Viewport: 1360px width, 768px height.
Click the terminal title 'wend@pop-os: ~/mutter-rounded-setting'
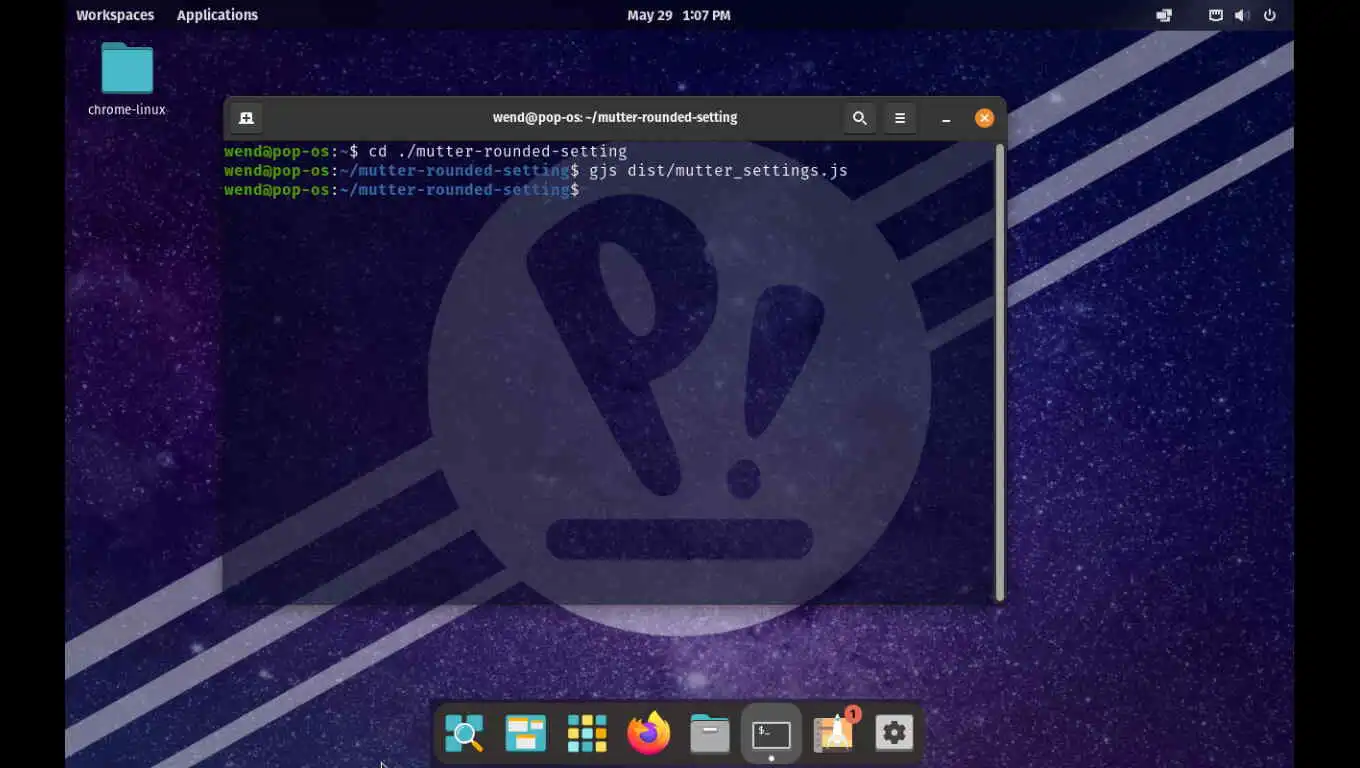pos(615,118)
